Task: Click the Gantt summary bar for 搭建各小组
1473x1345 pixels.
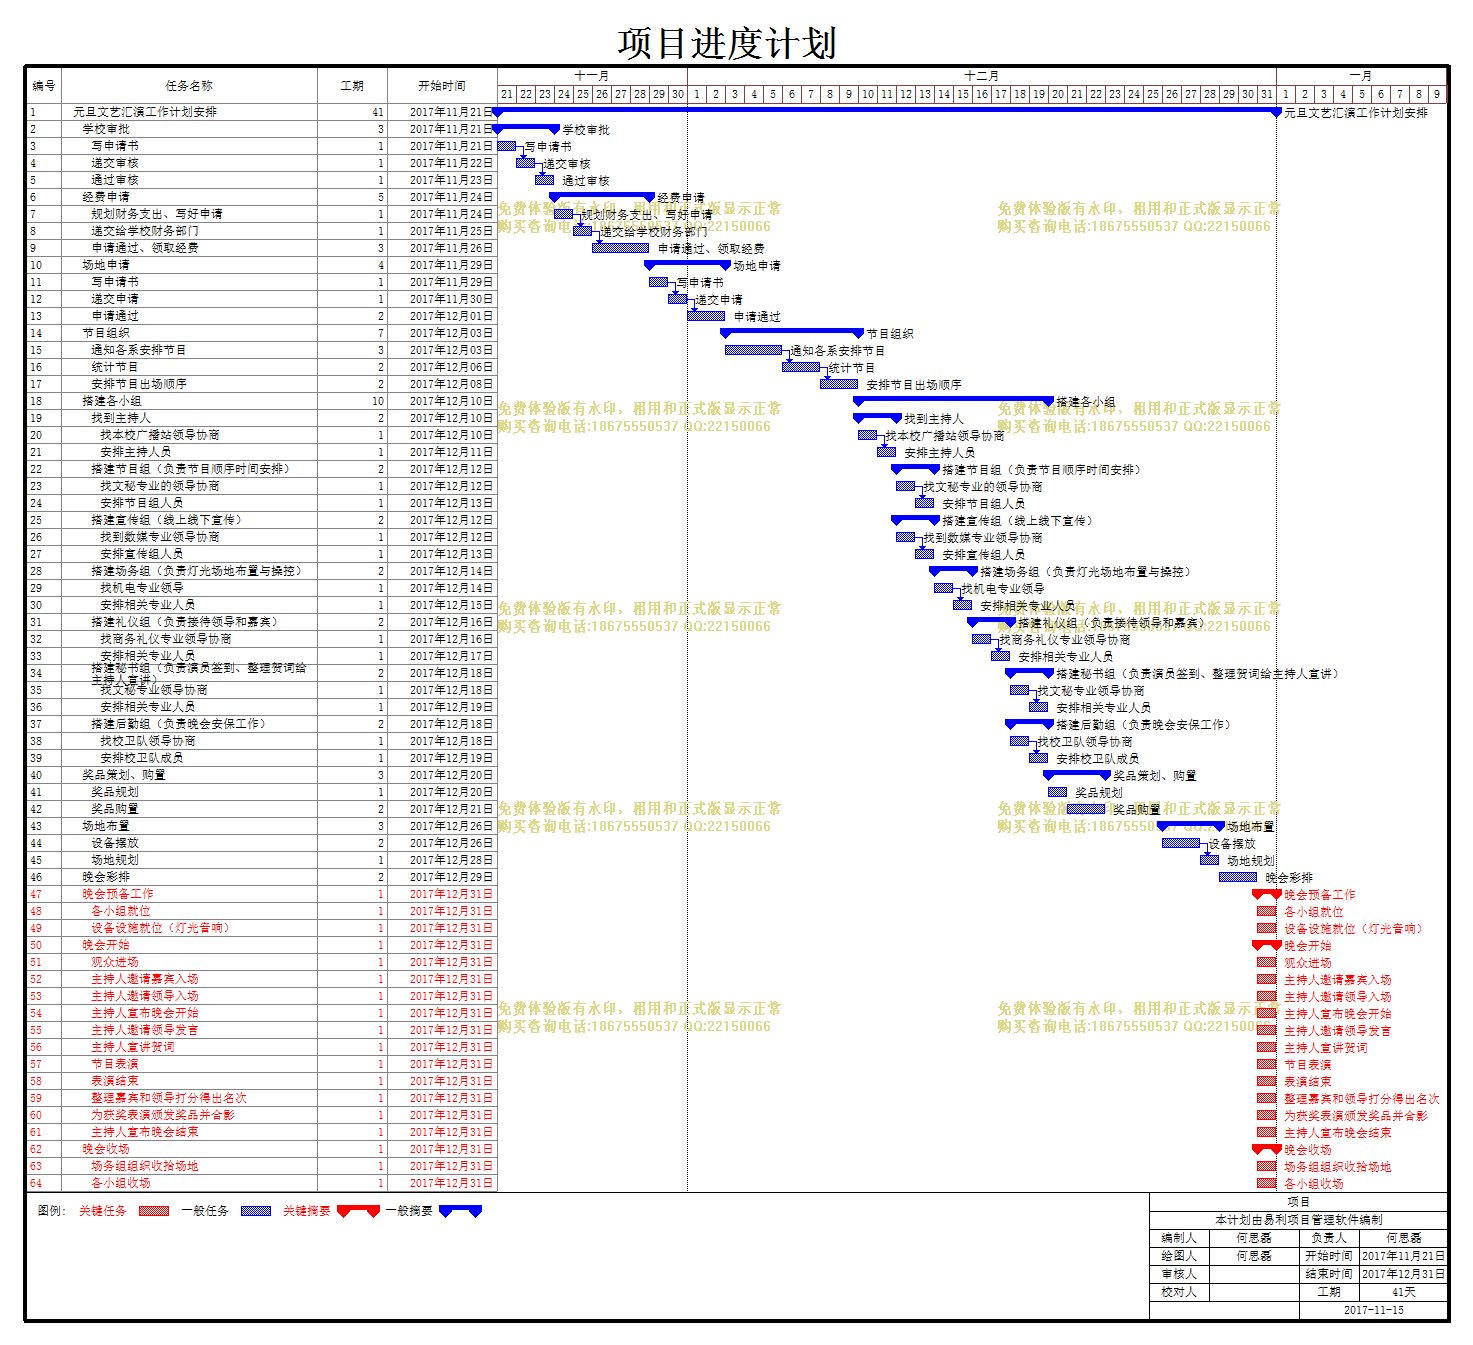Action: pos(953,401)
